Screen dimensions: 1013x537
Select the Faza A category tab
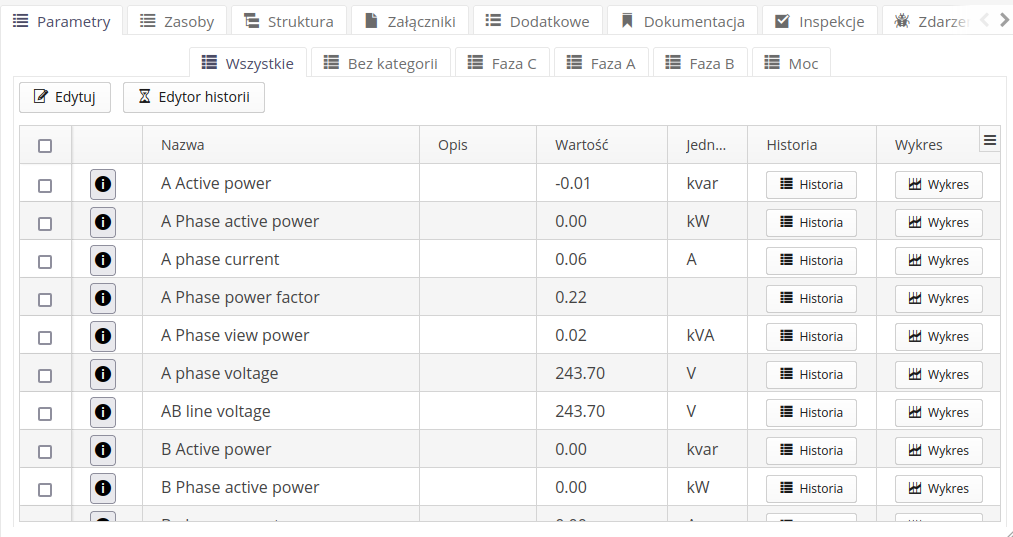click(600, 63)
